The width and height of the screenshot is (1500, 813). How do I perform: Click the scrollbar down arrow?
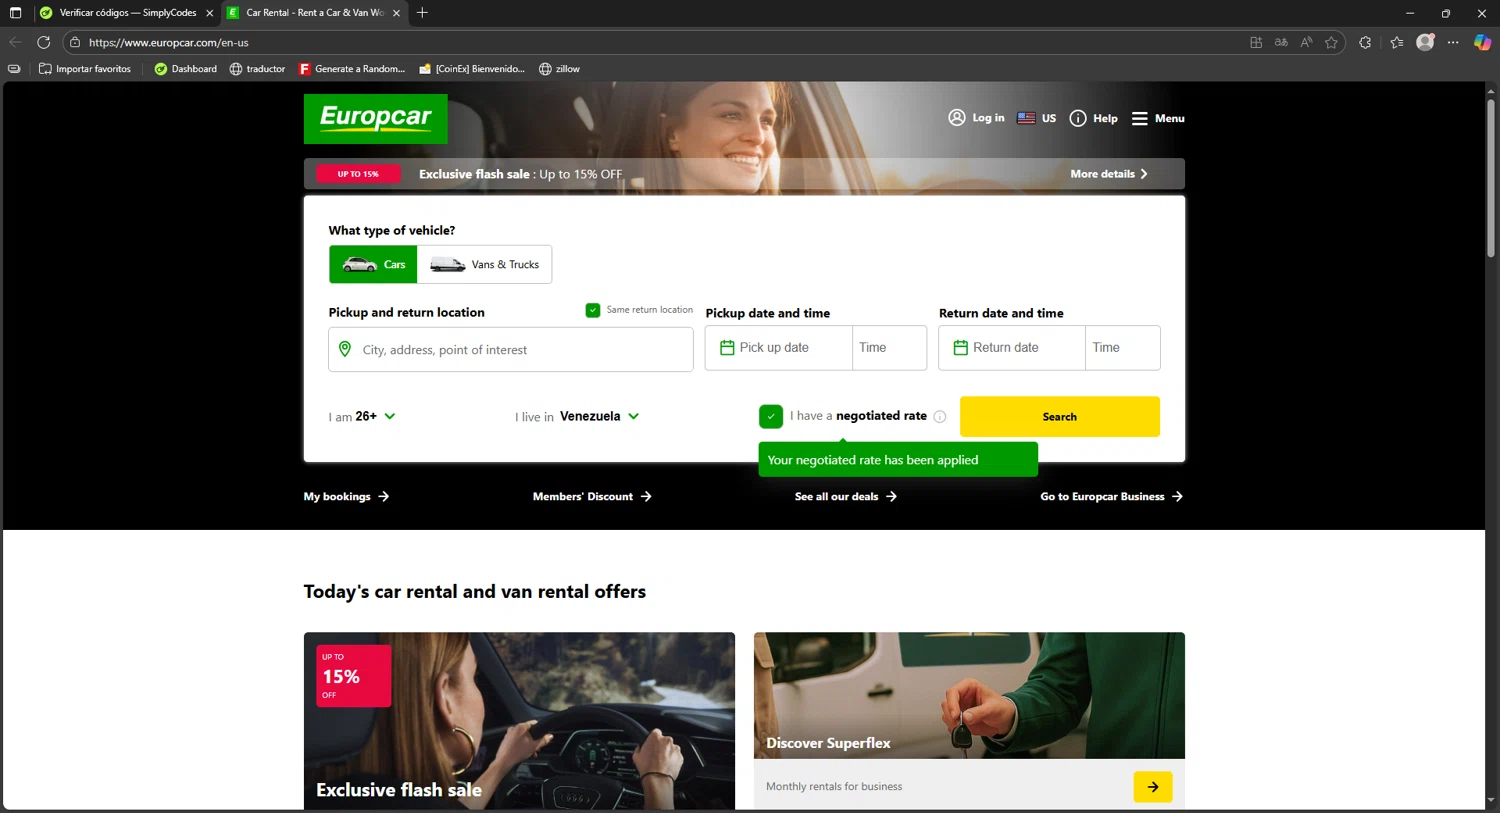point(1491,801)
